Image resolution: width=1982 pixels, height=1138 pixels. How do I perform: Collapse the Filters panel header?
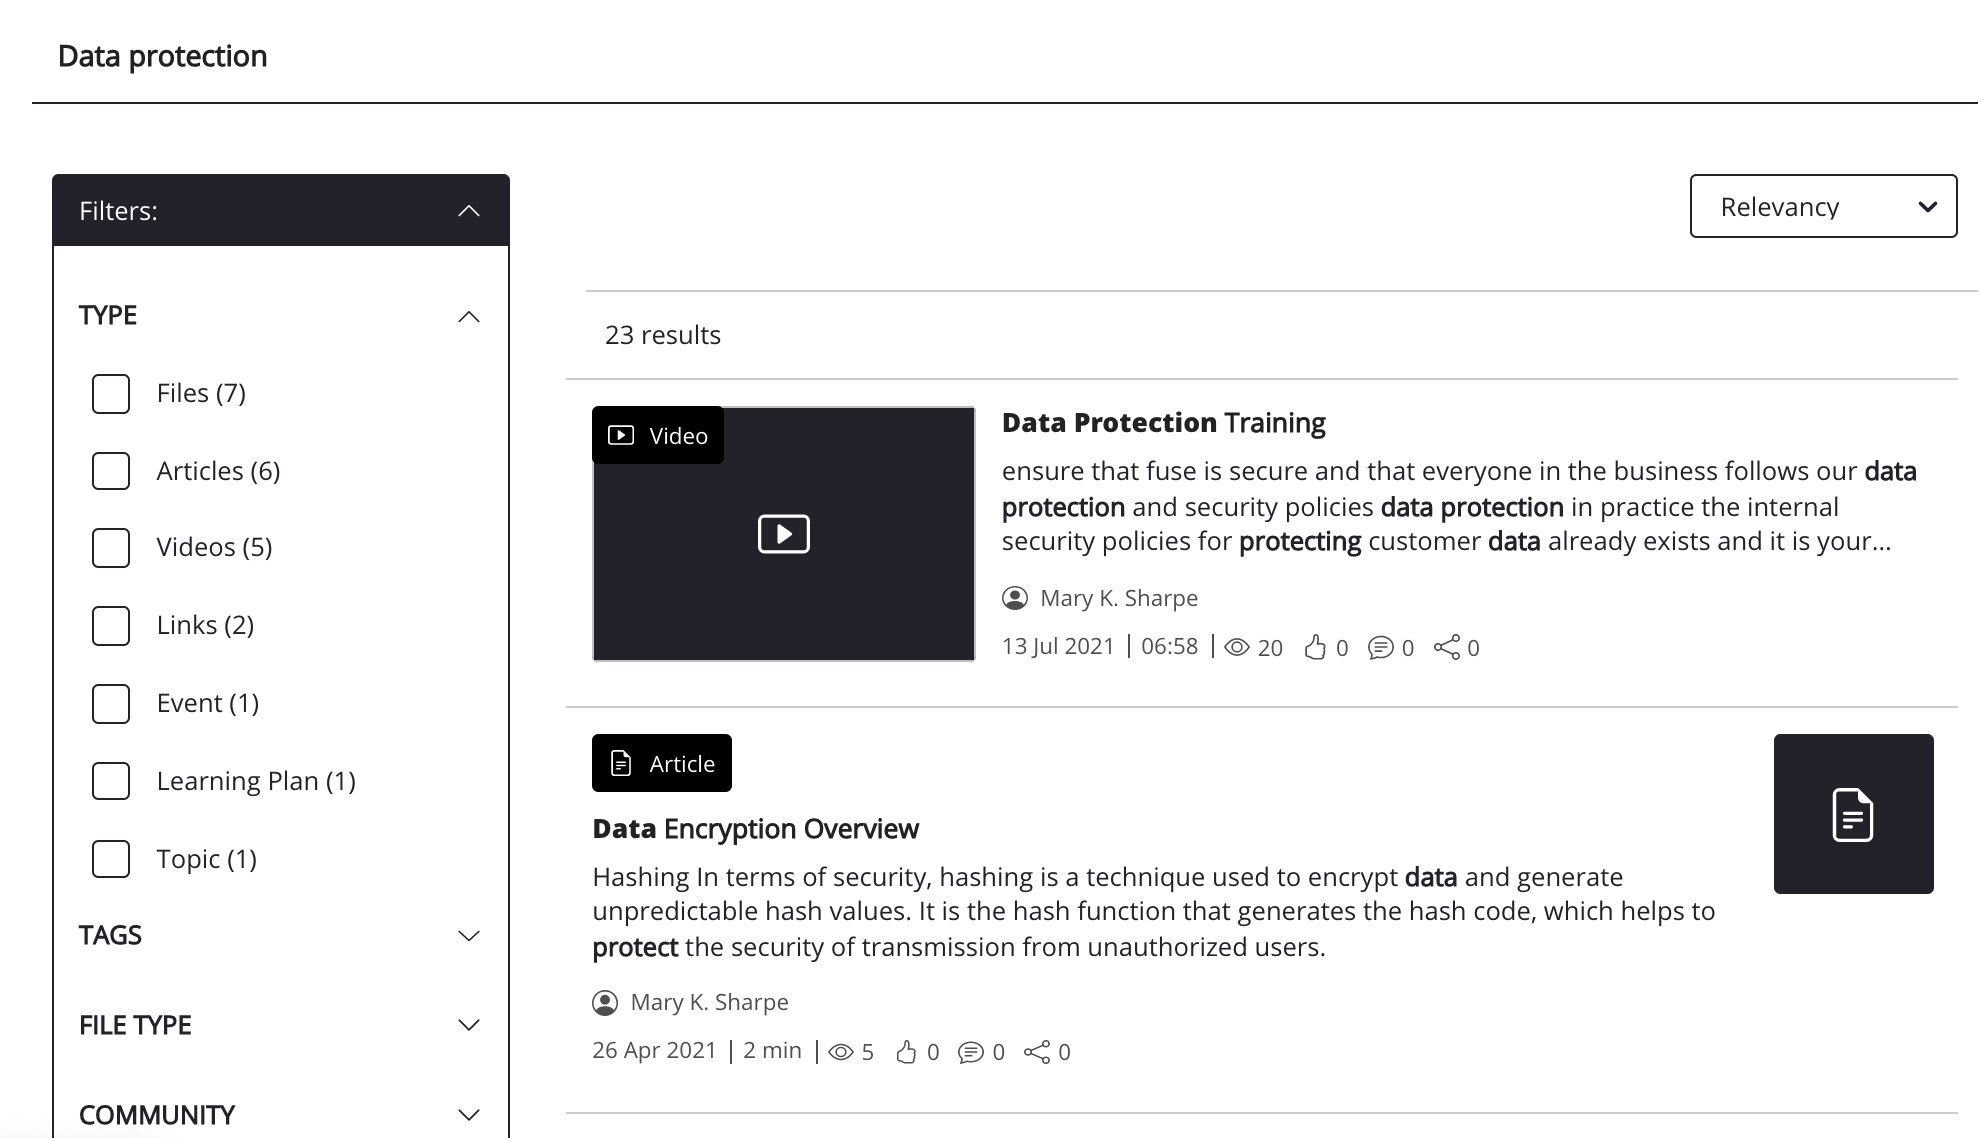[x=468, y=211]
